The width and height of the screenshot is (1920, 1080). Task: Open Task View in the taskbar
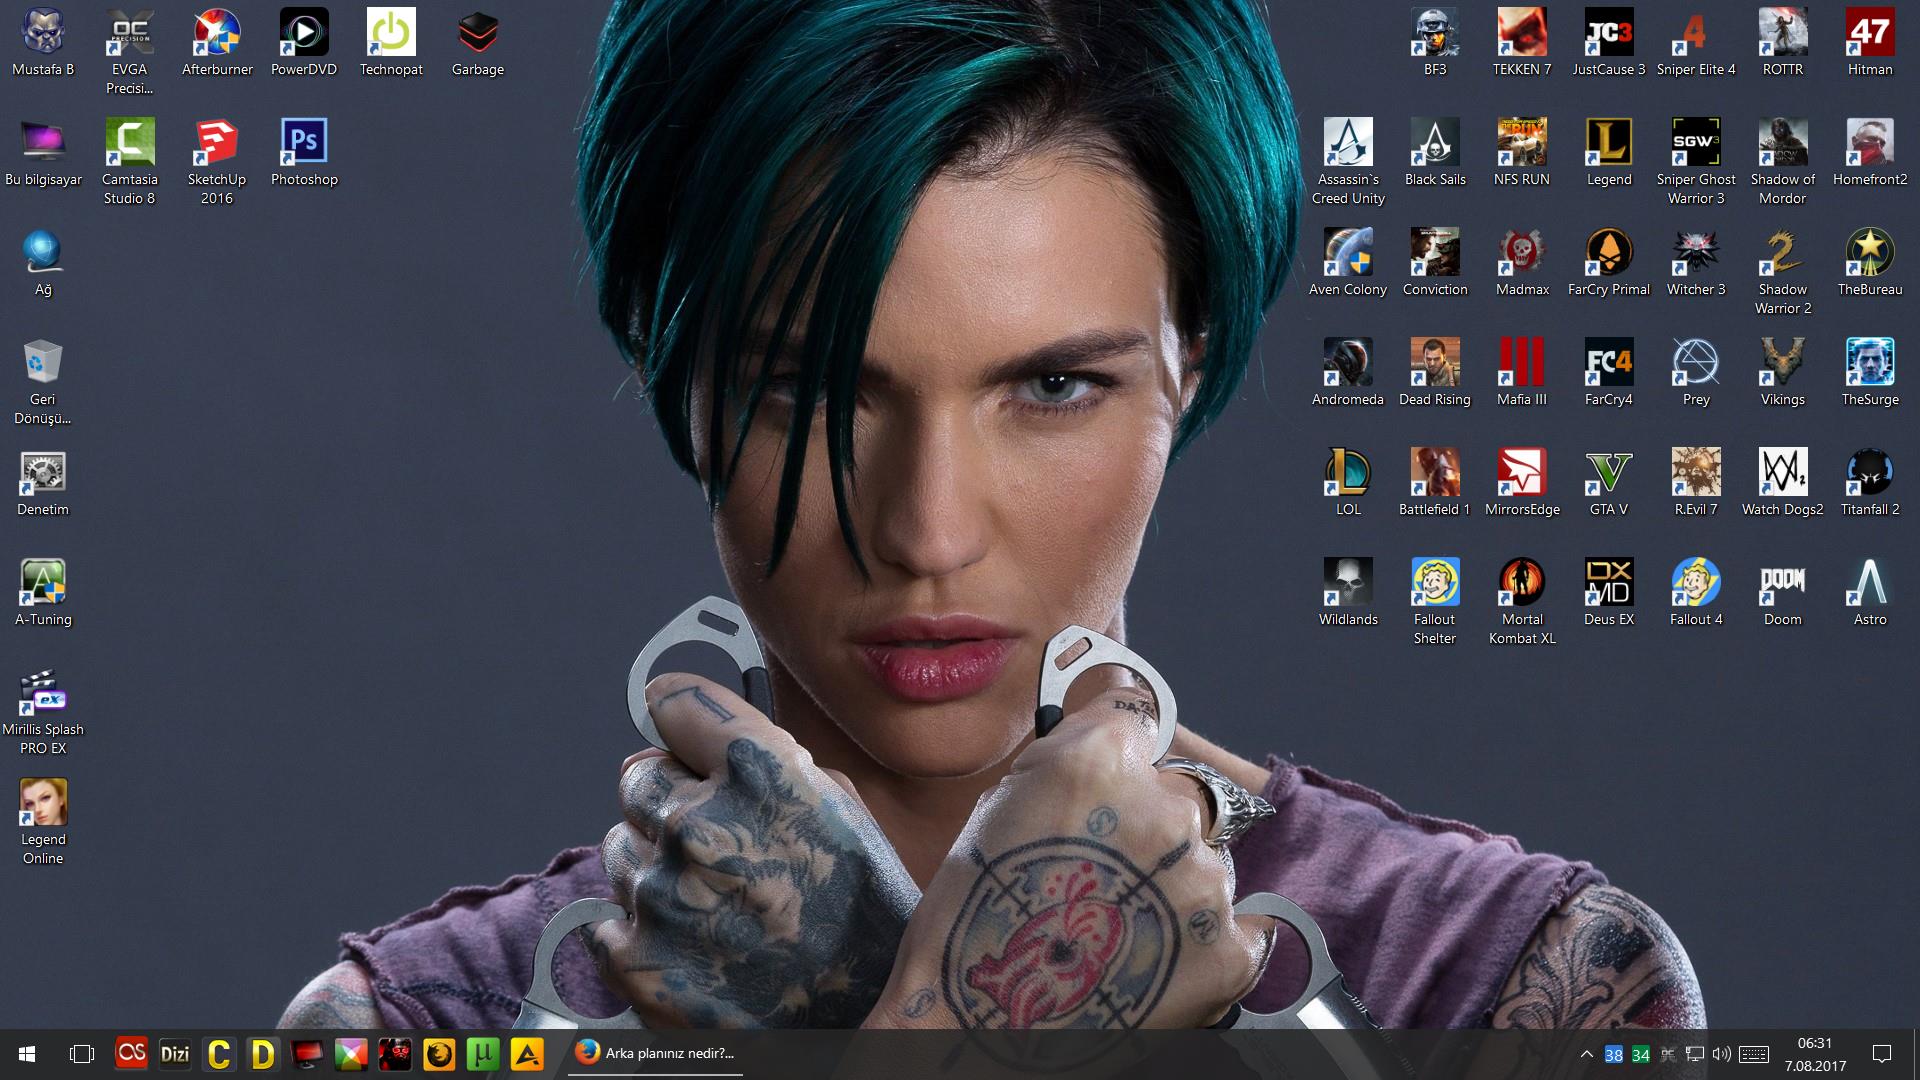(x=82, y=1054)
